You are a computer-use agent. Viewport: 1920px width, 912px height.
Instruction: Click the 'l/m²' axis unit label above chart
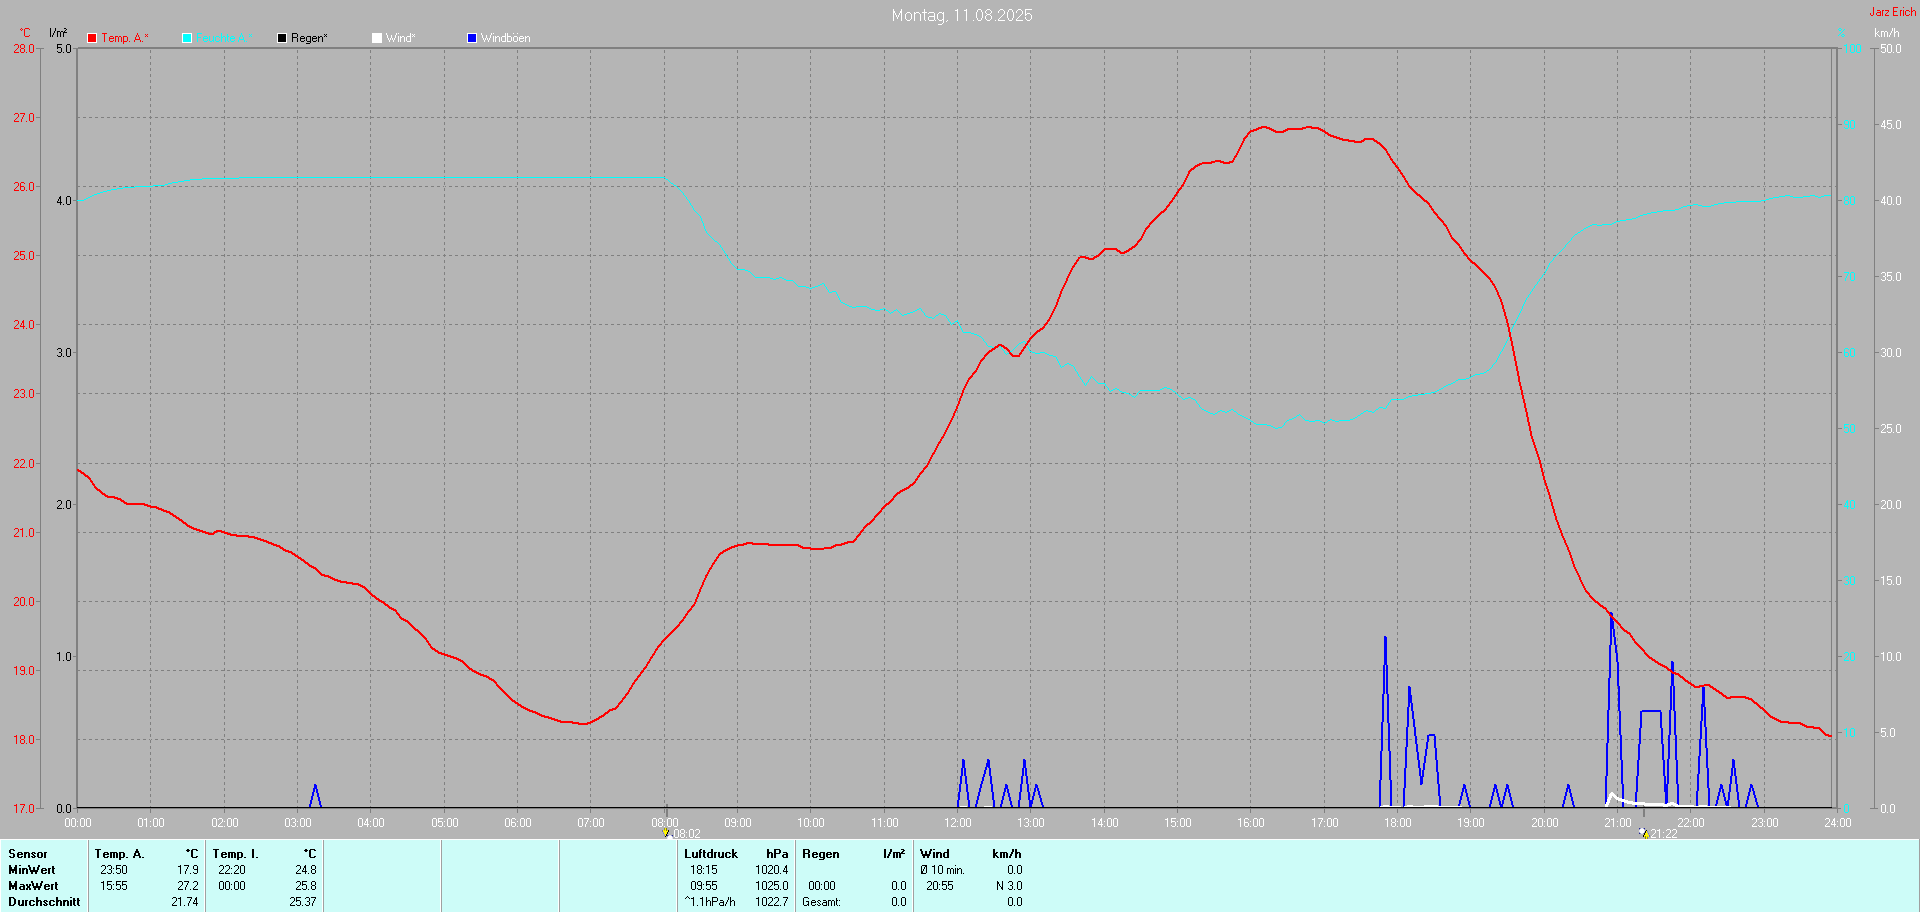click(58, 33)
